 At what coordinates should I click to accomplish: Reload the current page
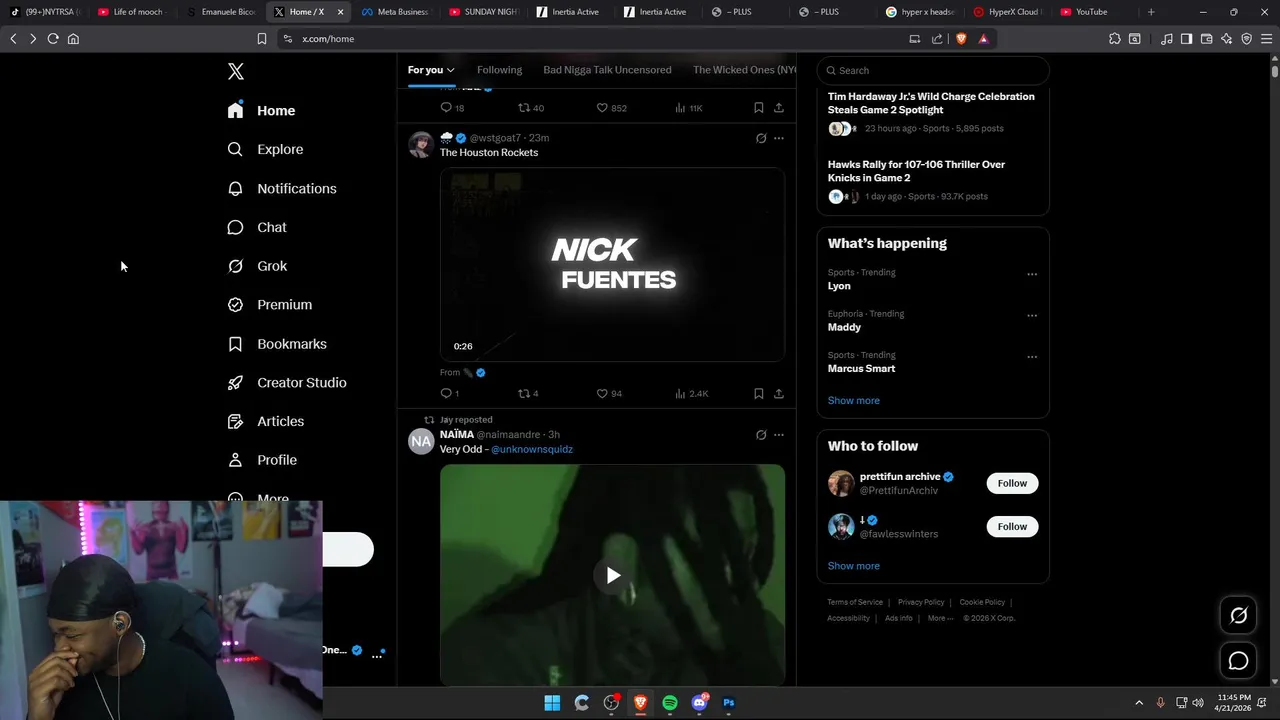(53, 39)
